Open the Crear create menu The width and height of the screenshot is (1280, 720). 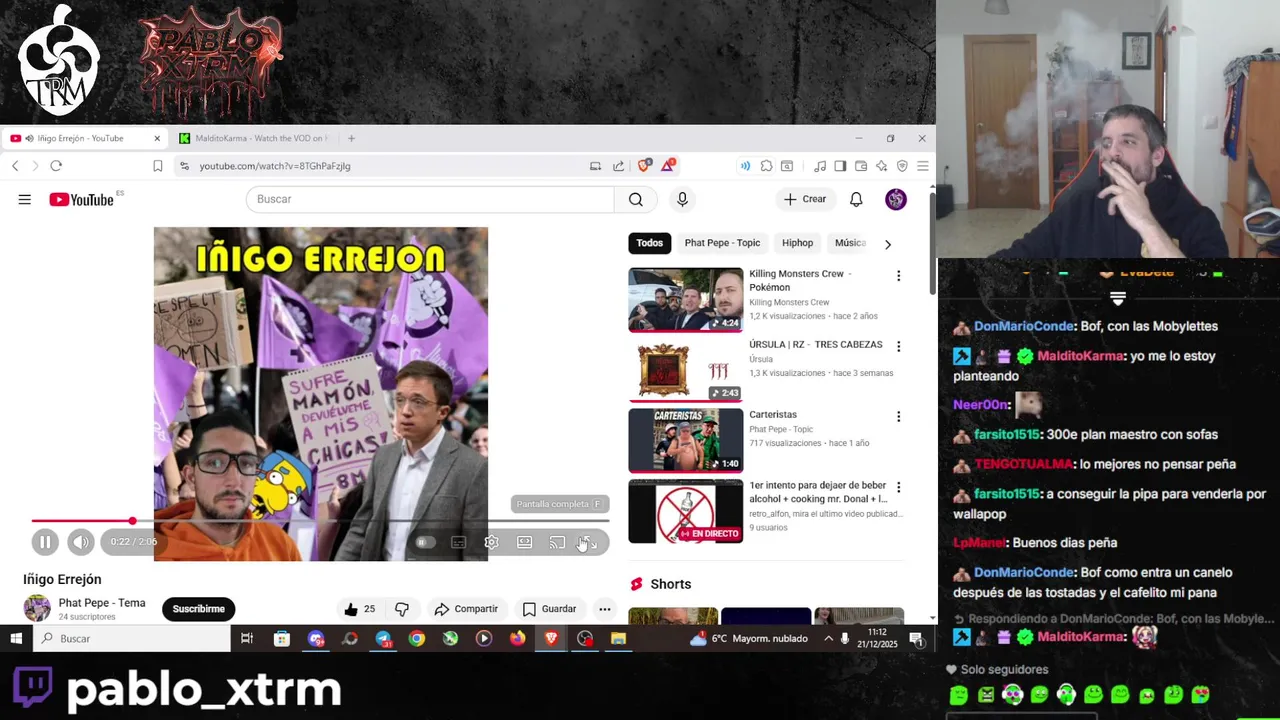coord(805,199)
